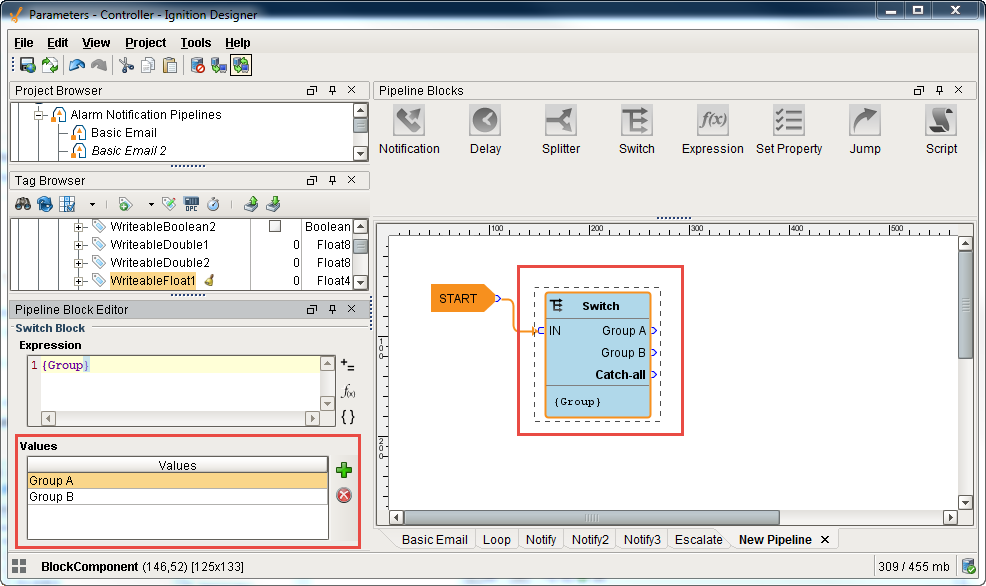Click the garbage collection icon in status bar
The width and height of the screenshot is (986, 586).
968,567
